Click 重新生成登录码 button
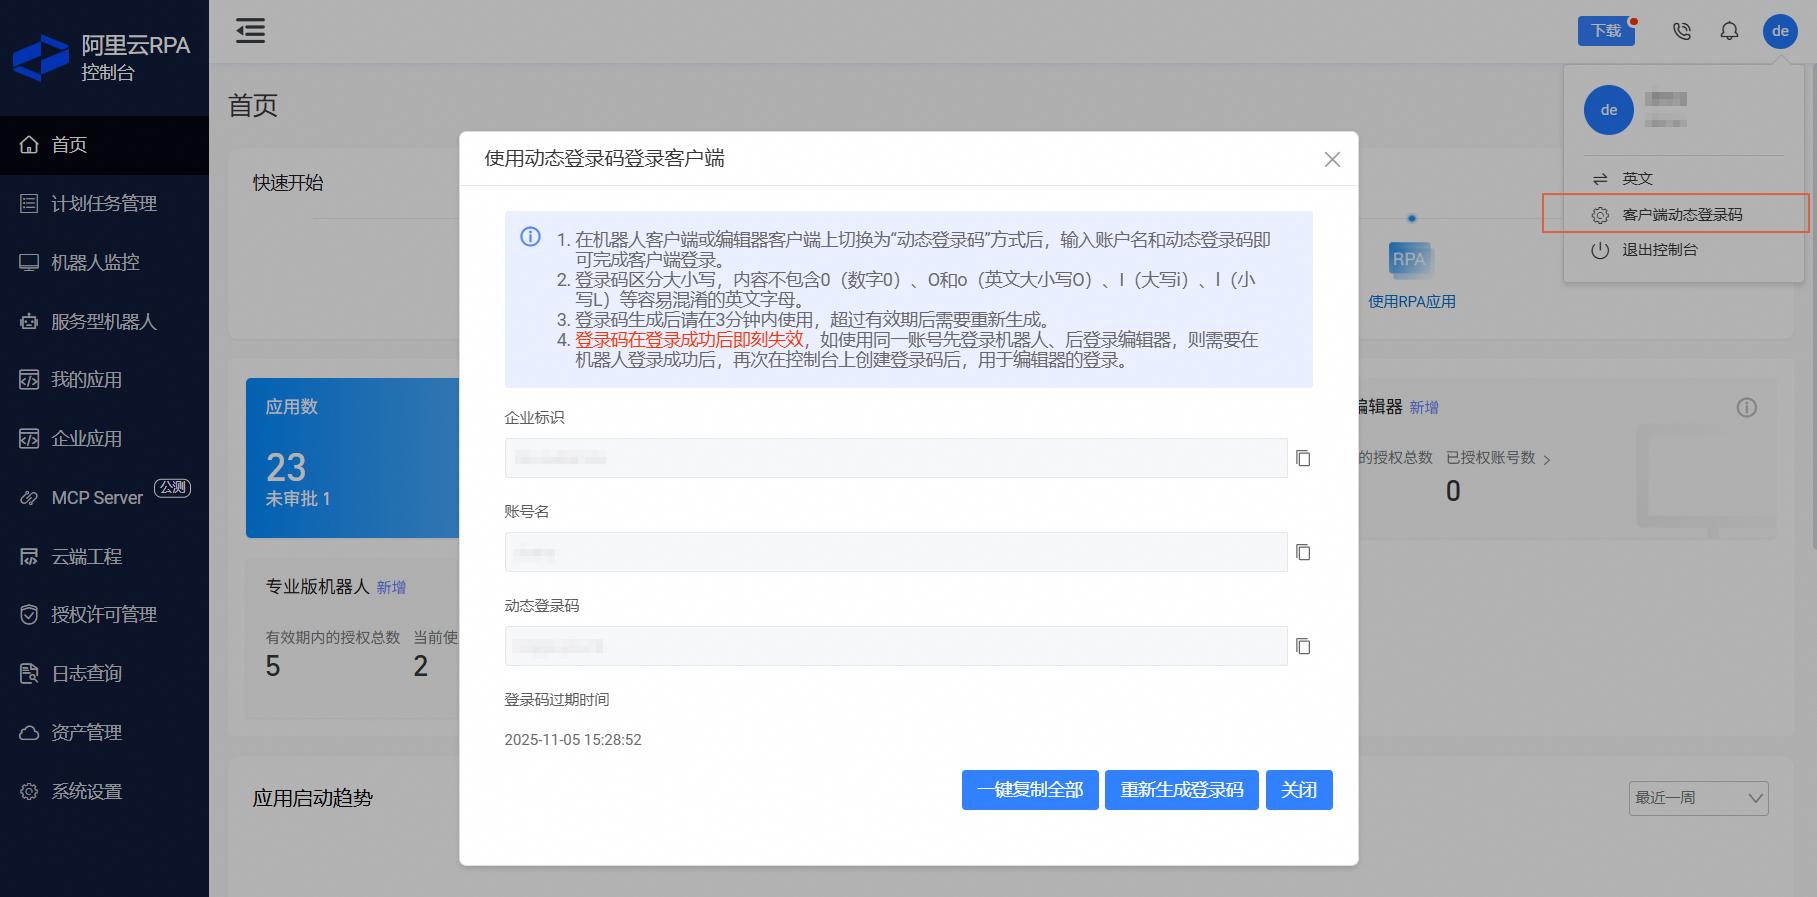This screenshot has height=897, width=1817. click(x=1182, y=790)
